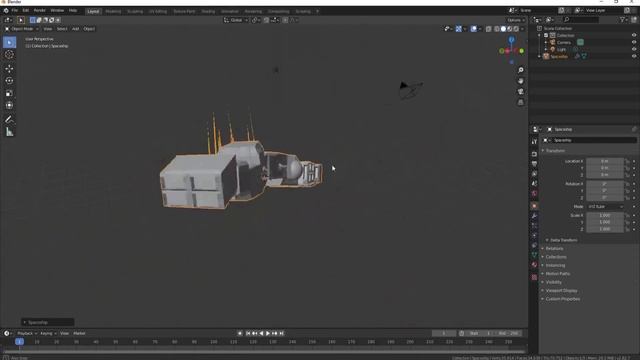Image resolution: width=640 pixels, height=360 pixels.
Task: Open the Render properties tab
Action: 534,154
